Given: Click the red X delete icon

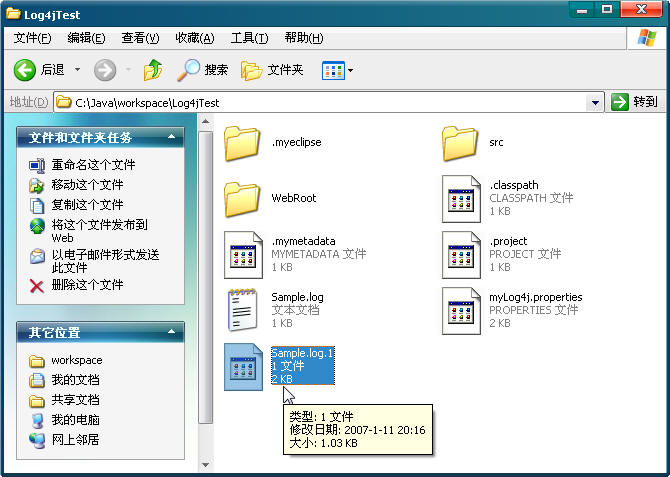Looking at the screenshot, I should point(37,286).
